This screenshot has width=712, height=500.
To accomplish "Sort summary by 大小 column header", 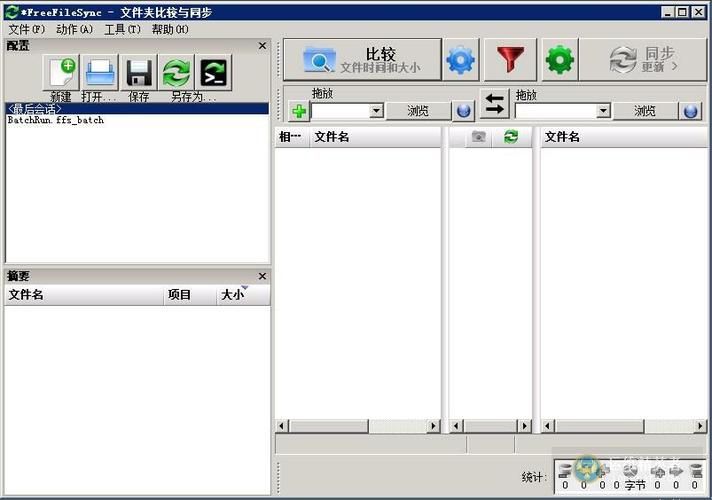I will 243,295.
